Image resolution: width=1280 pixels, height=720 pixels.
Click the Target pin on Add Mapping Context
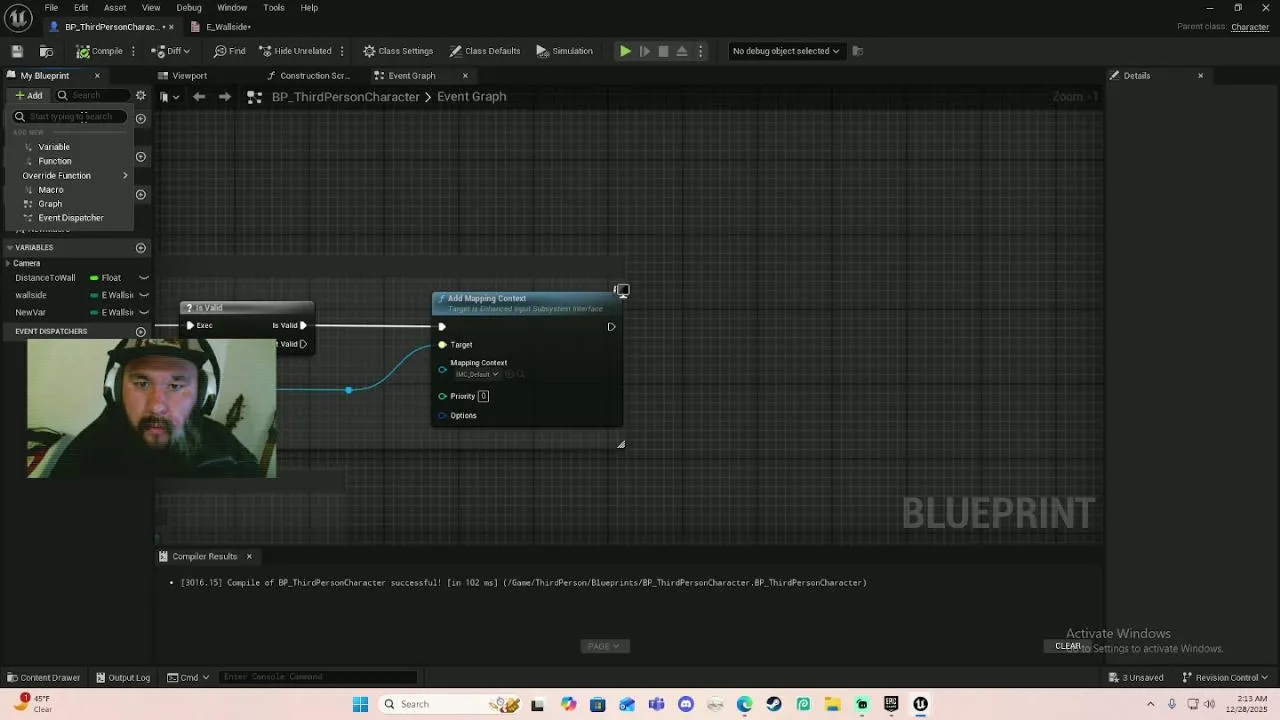[x=442, y=345]
